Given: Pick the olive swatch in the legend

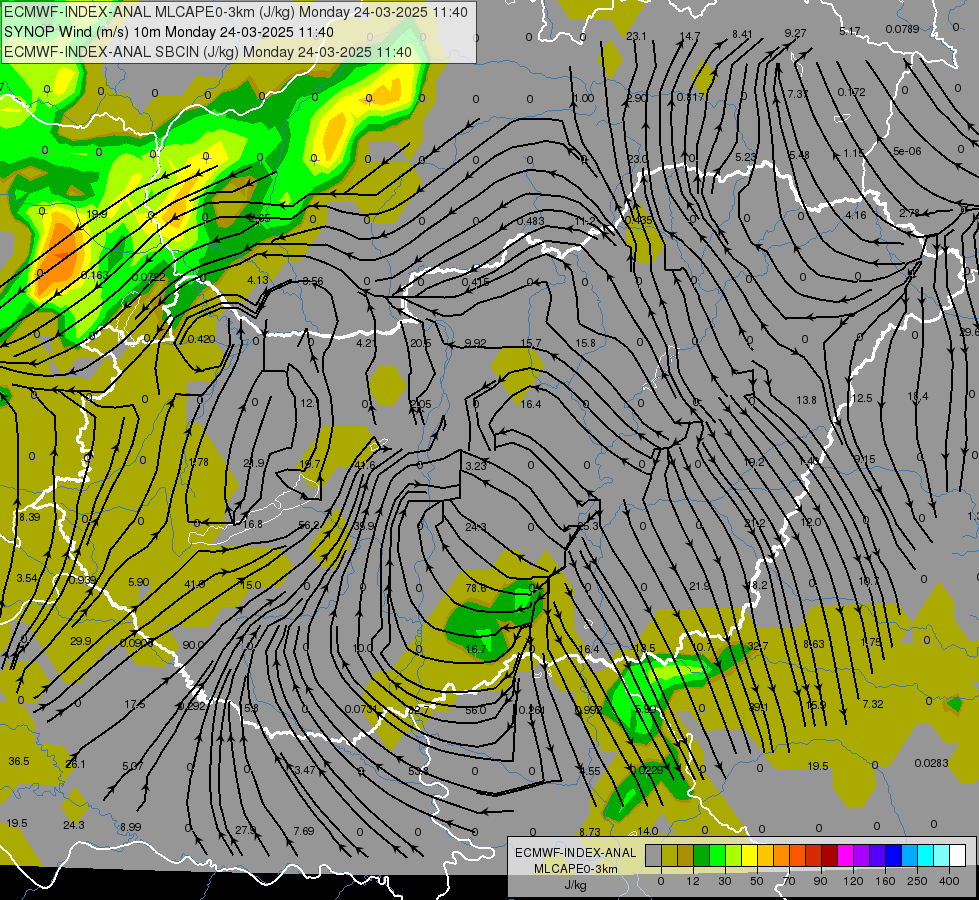Looking at the screenshot, I should 669,856.
